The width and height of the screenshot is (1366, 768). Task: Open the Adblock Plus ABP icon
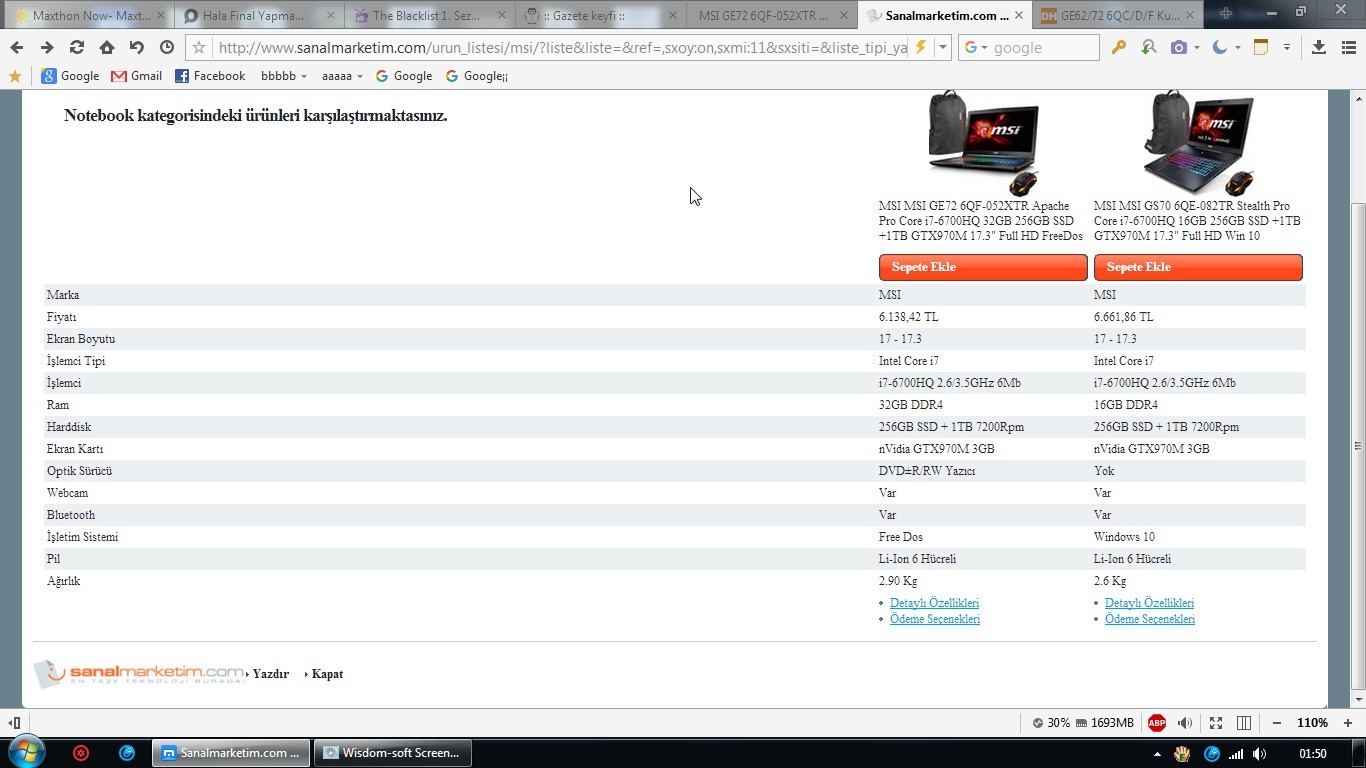[1157, 723]
